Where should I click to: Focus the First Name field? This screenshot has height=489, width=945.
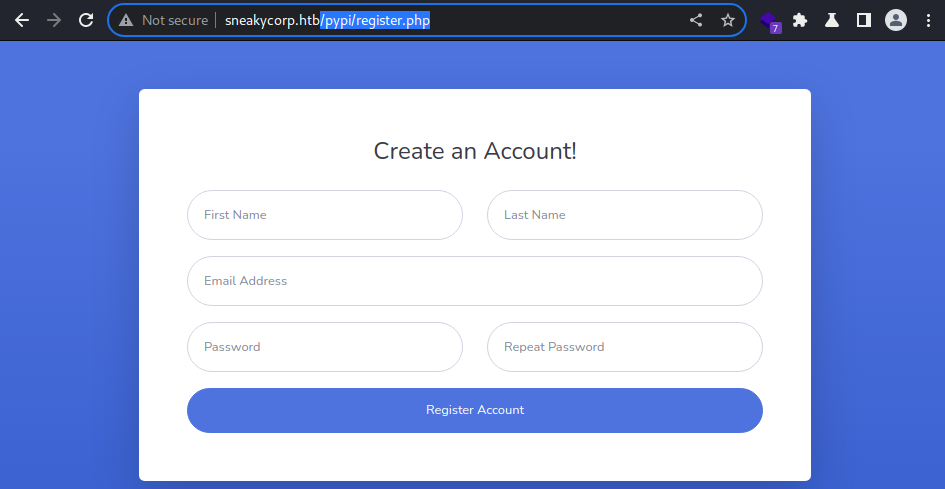(x=325, y=215)
